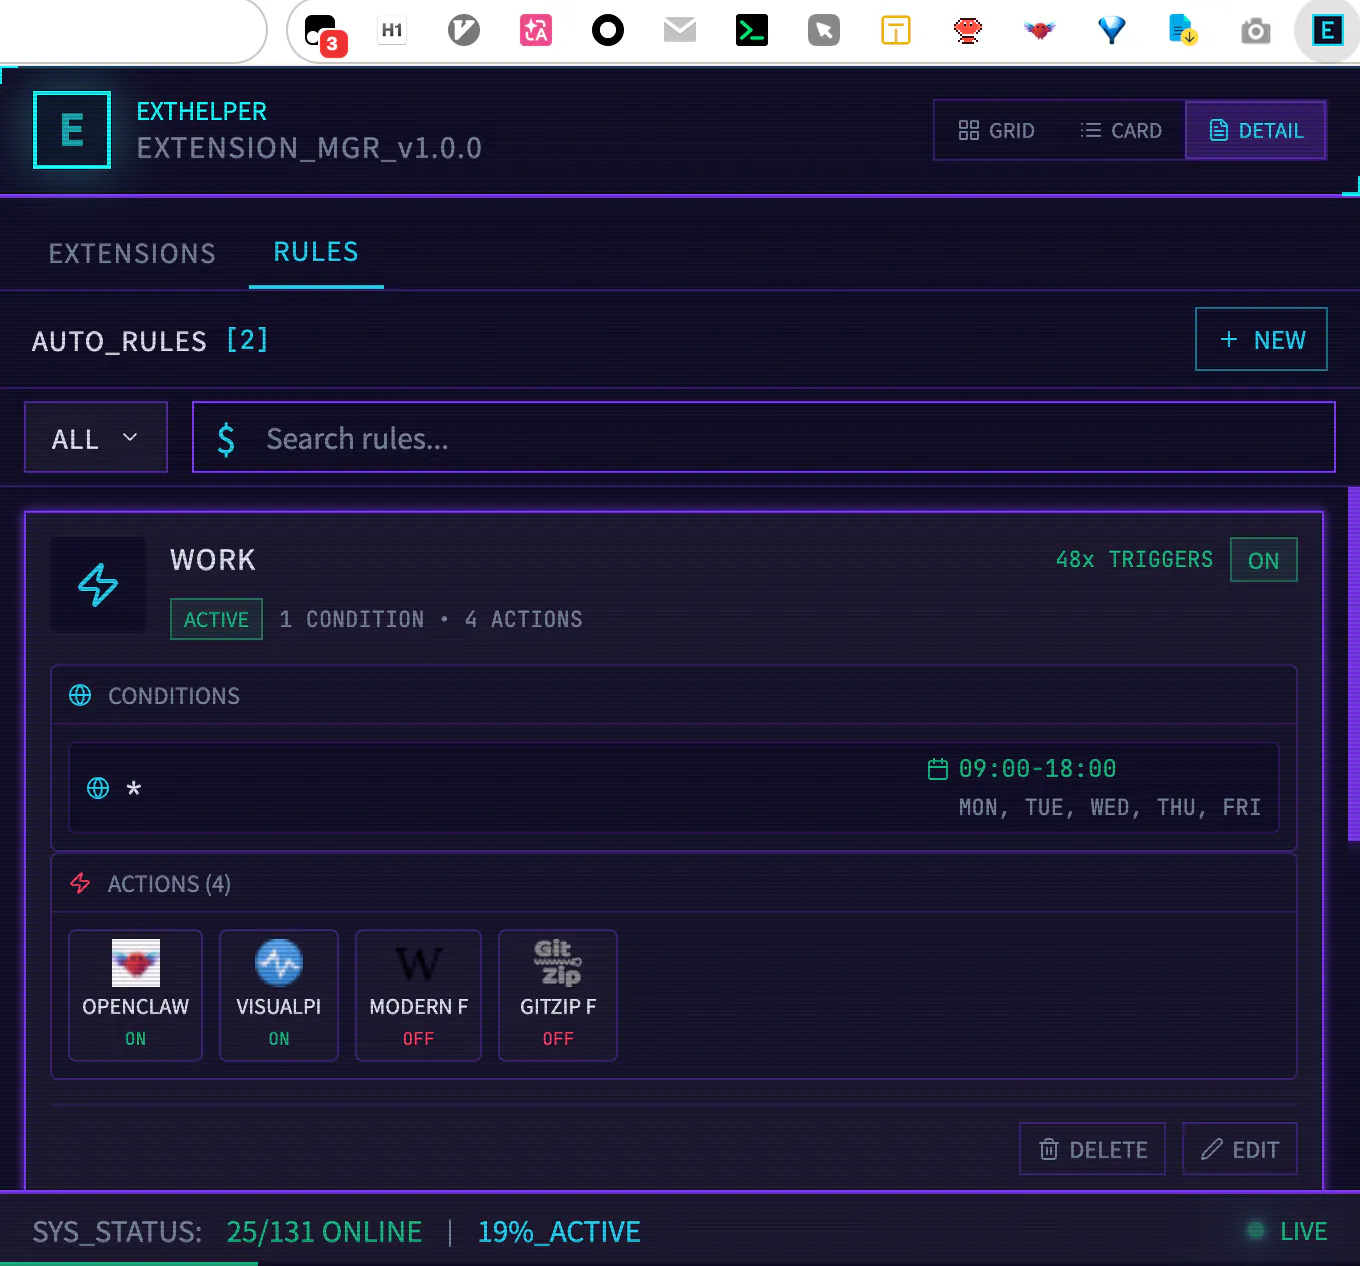The height and width of the screenshot is (1266, 1360).
Task: Click the 19%_ACTIVE status text
Action: coord(559,1231)
